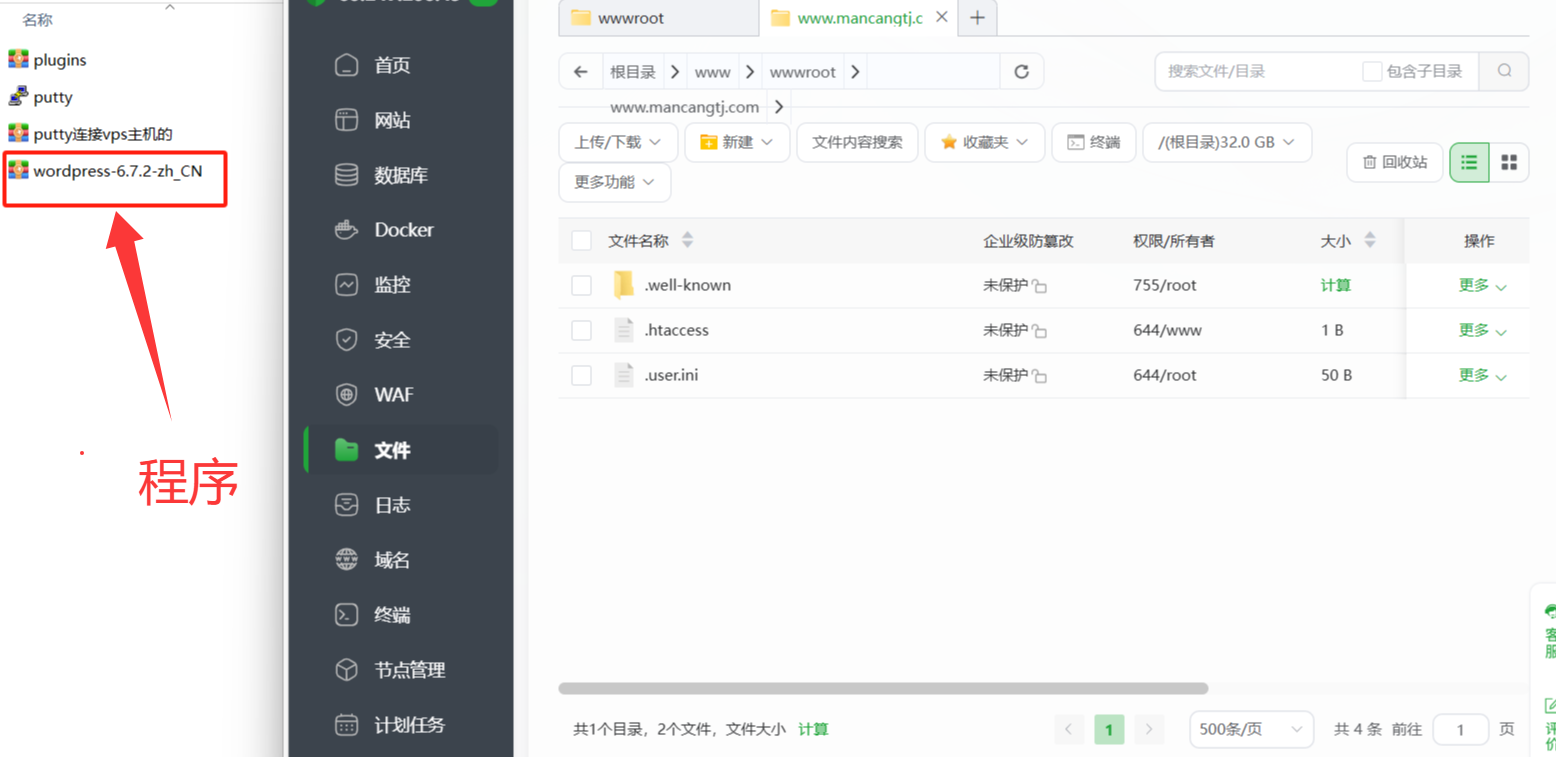Enable the include subdirectories checkbox
Screen dimensions: 1556x757
pyautogui.click(x=1372, y=72)
